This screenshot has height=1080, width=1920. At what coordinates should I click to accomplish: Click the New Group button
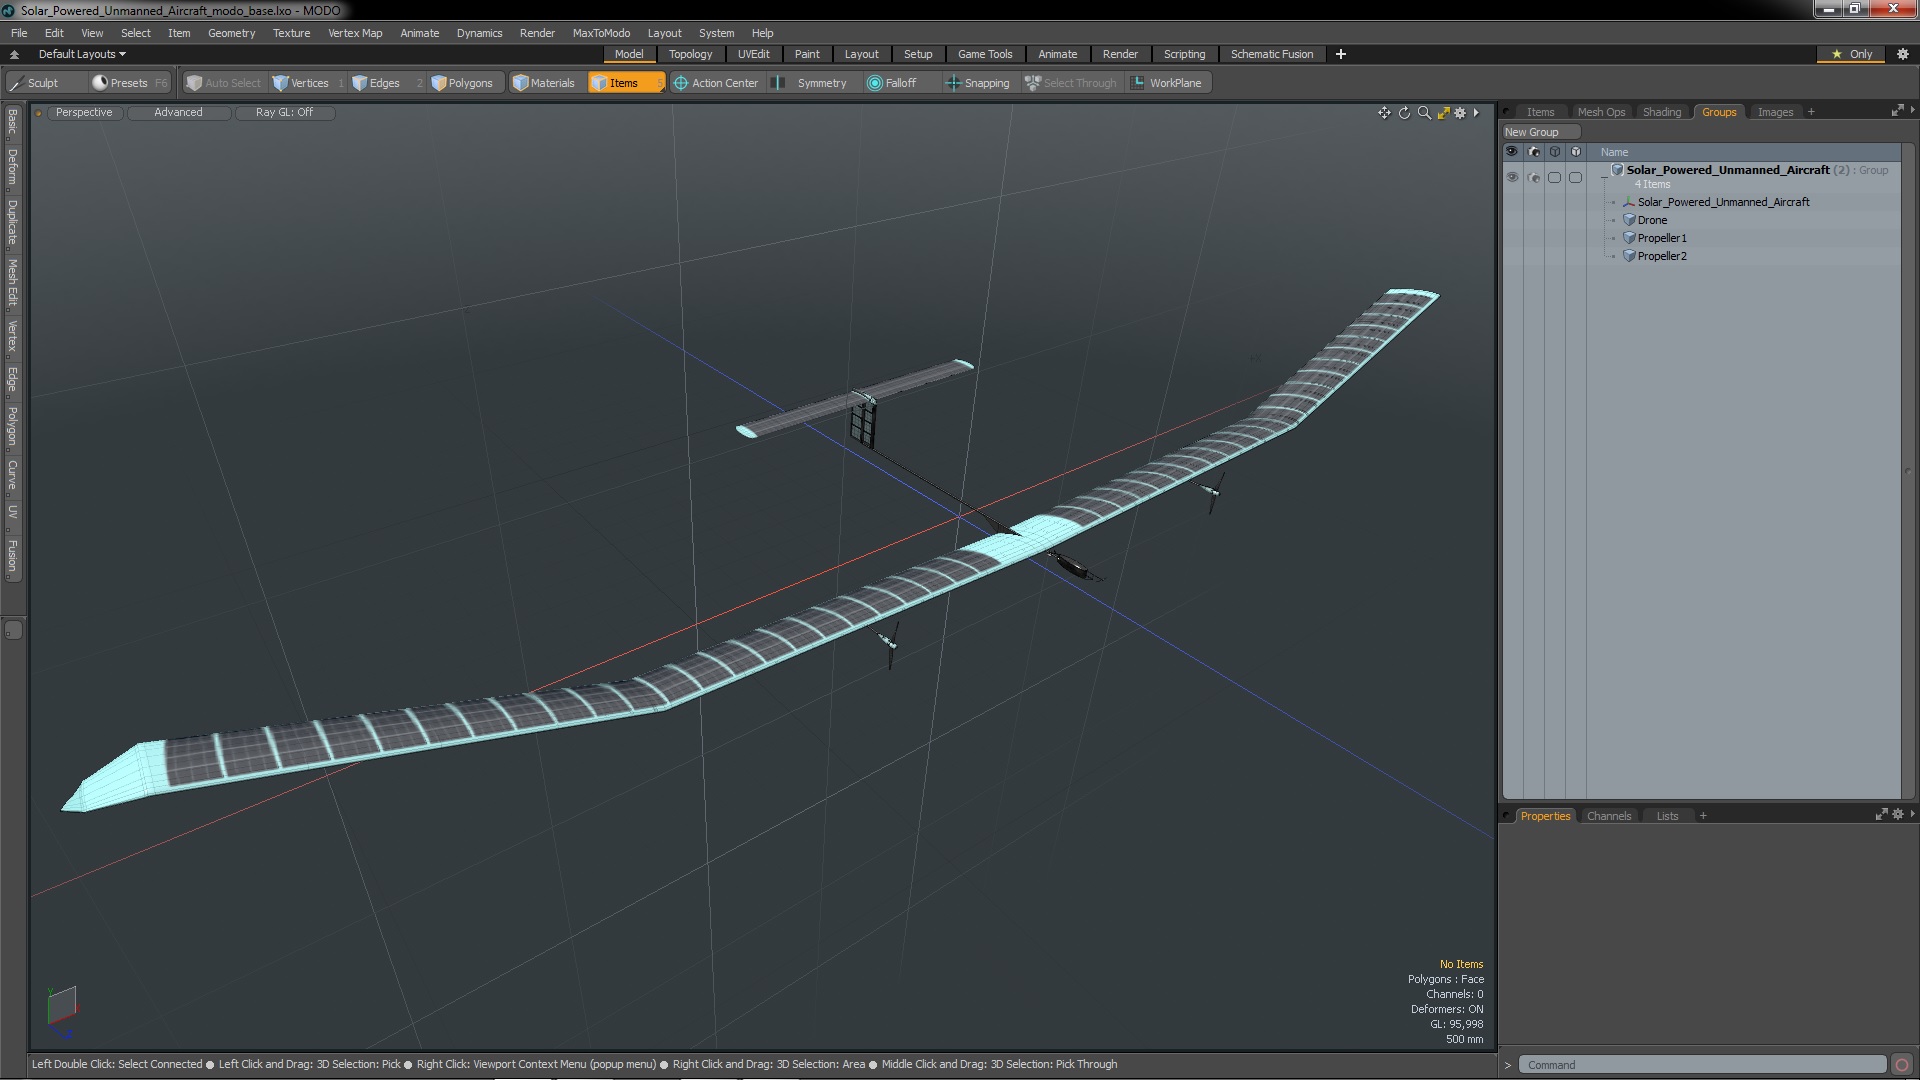[1540, 132]
